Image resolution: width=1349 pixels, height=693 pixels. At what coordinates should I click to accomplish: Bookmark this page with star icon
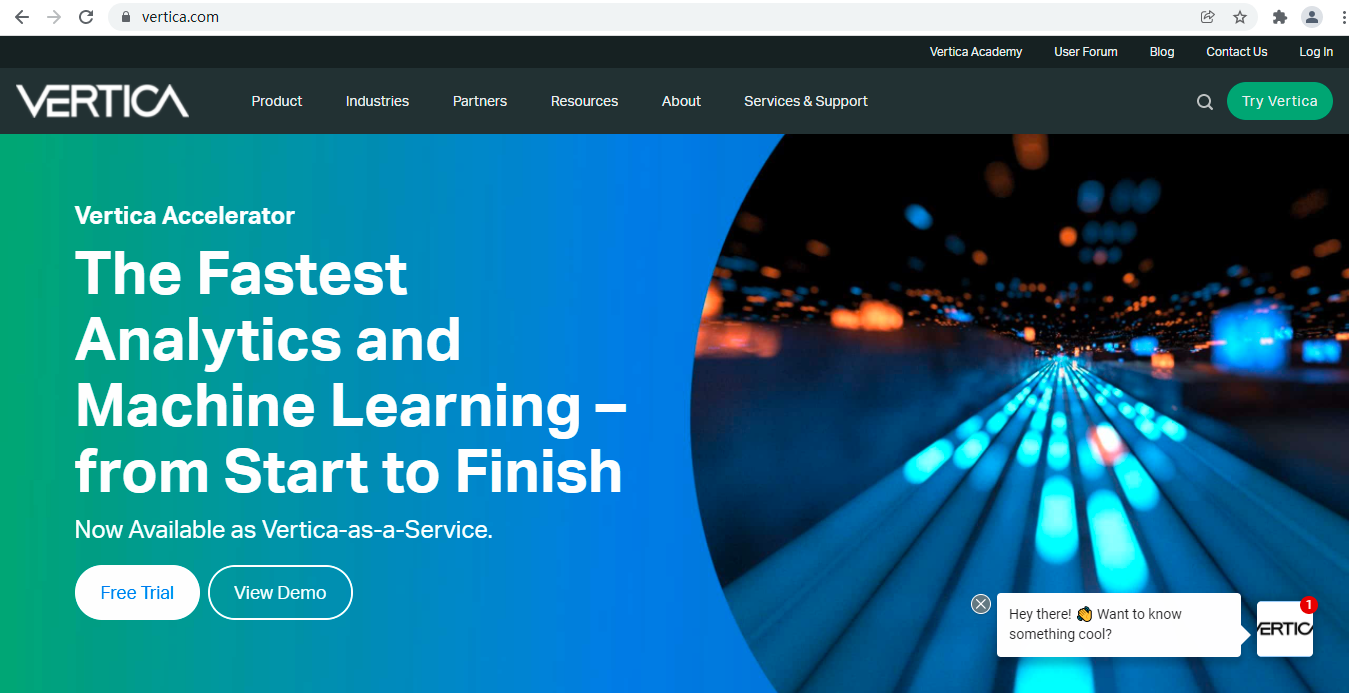pyautogui.click(x=1240, y=17)
